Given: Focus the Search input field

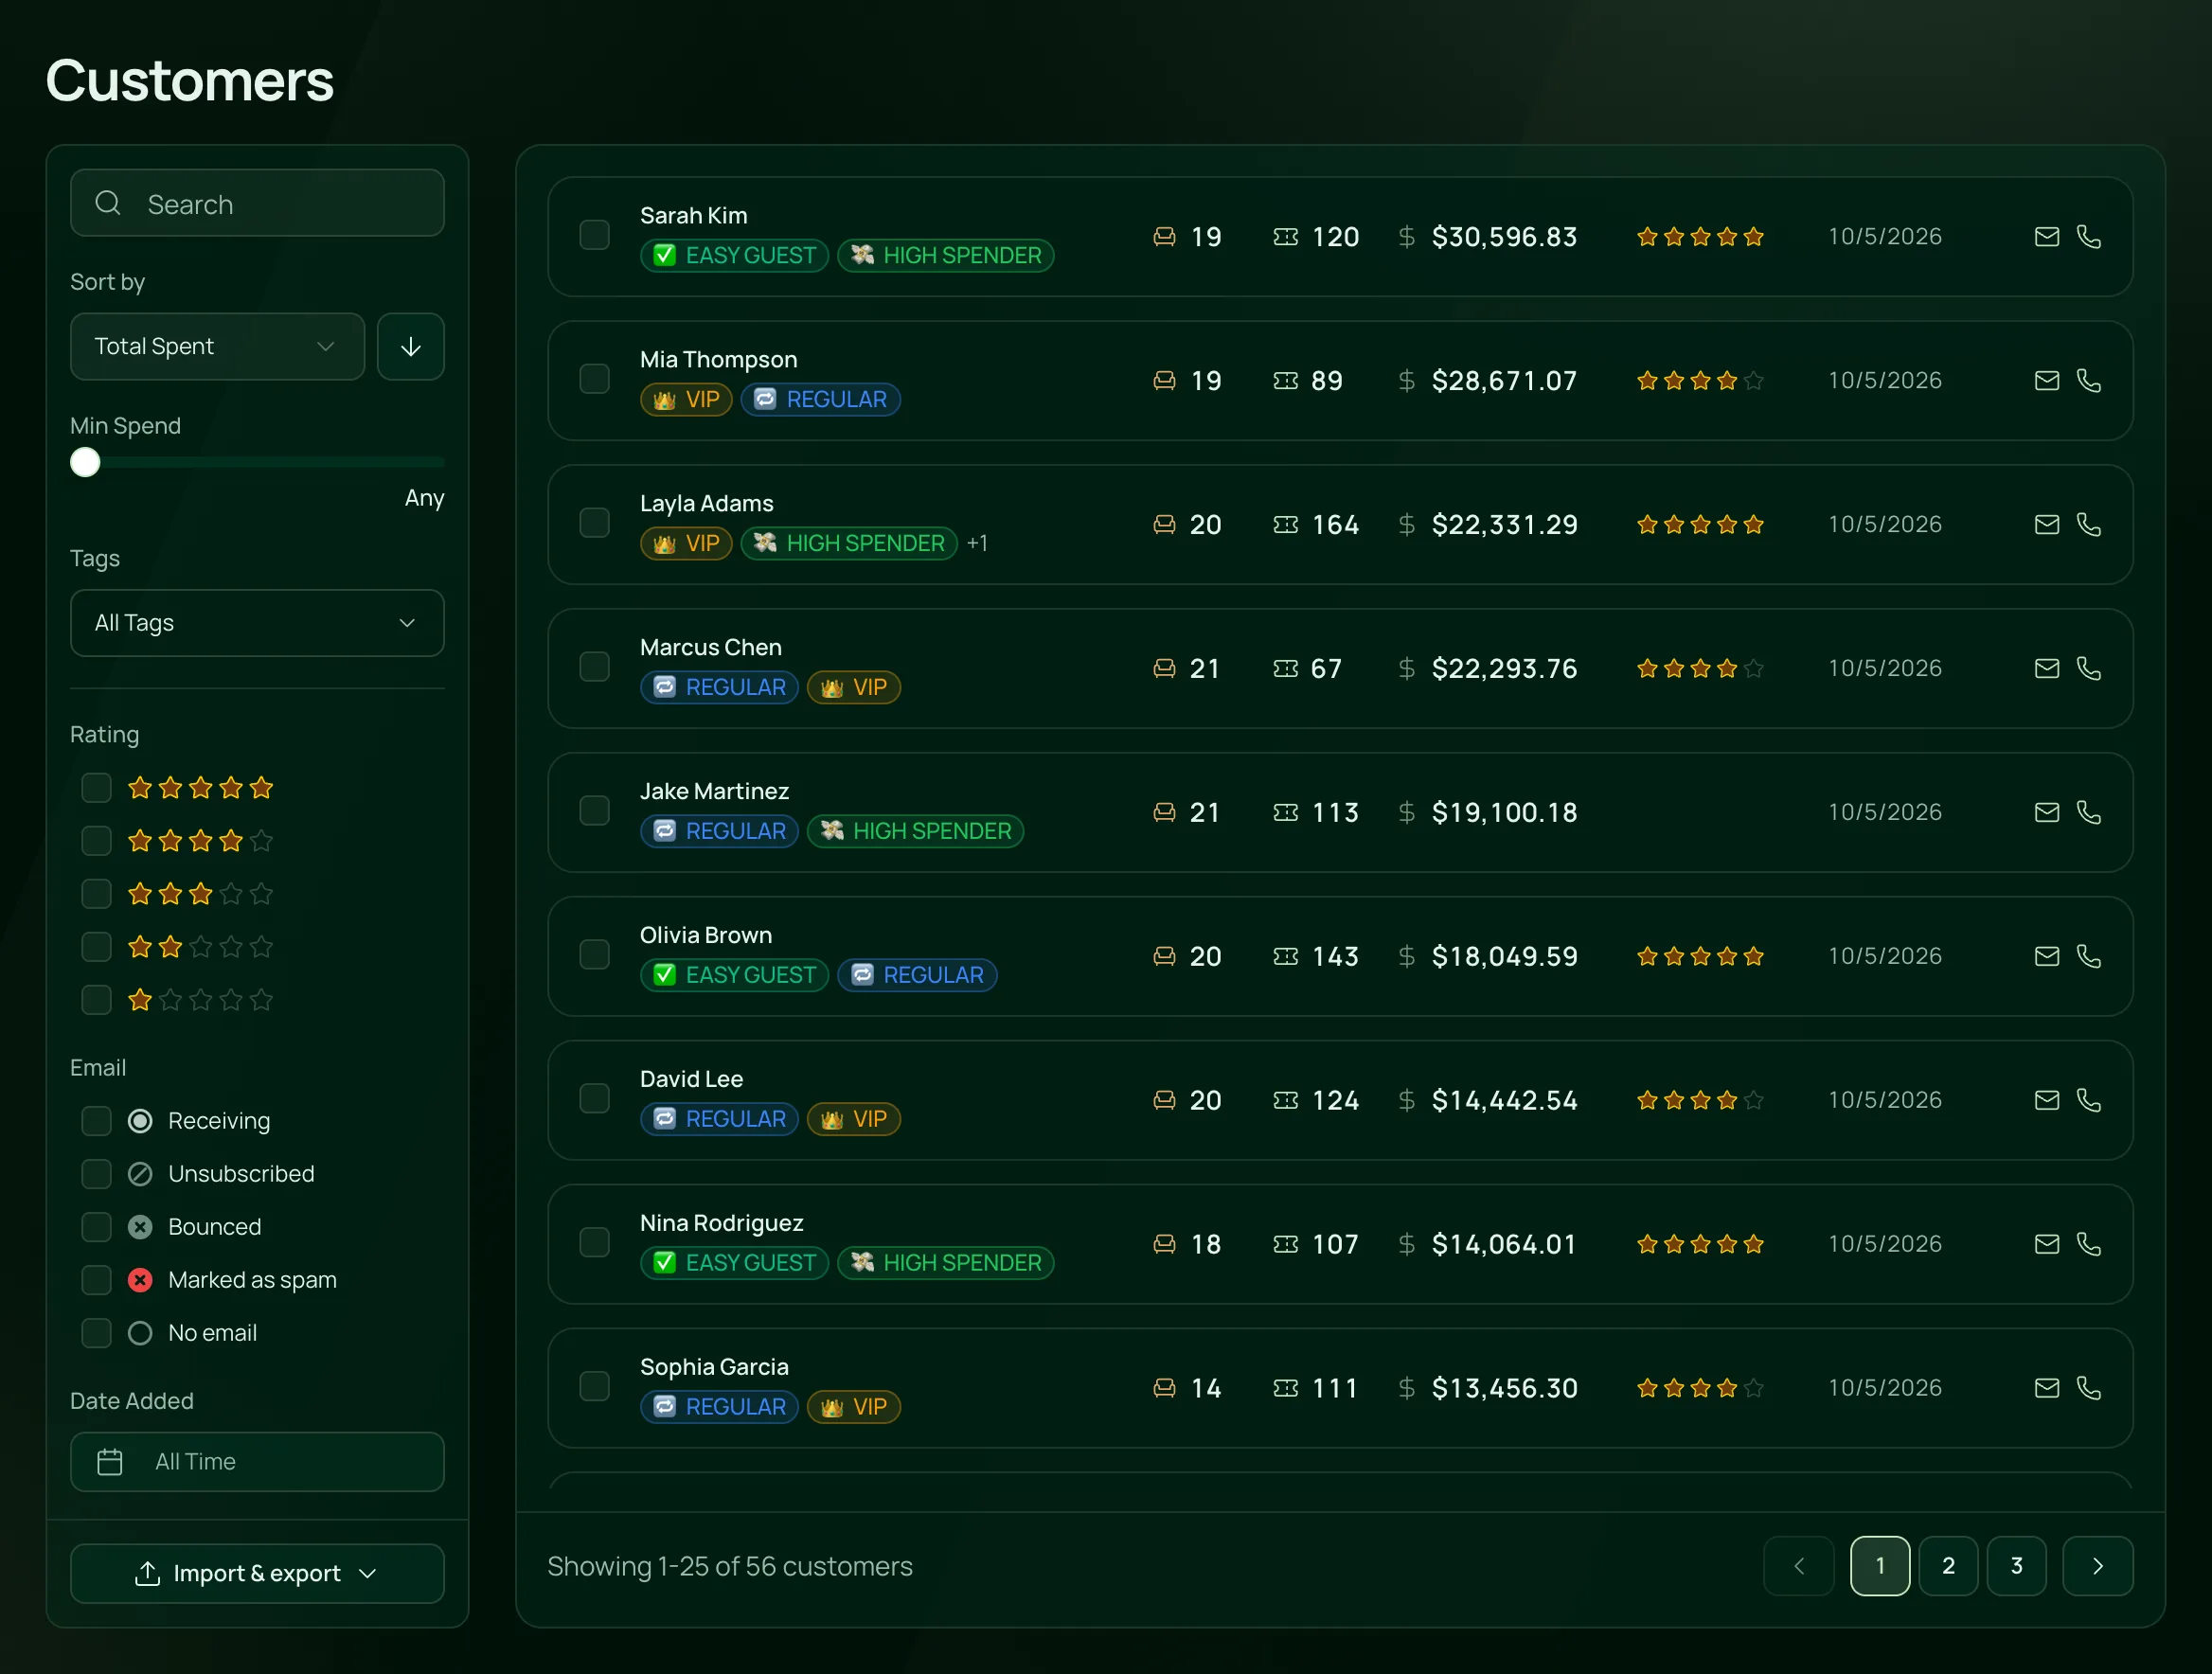Looking at the screenshot, I should click(257, 203).
